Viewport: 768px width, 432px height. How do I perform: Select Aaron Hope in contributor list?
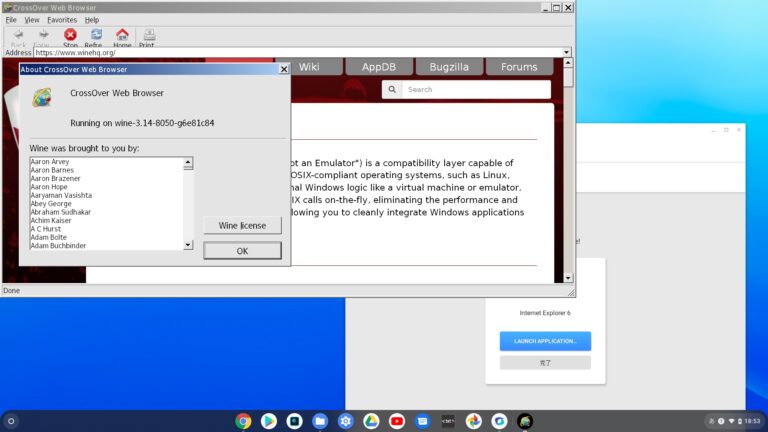pos(49,187)
